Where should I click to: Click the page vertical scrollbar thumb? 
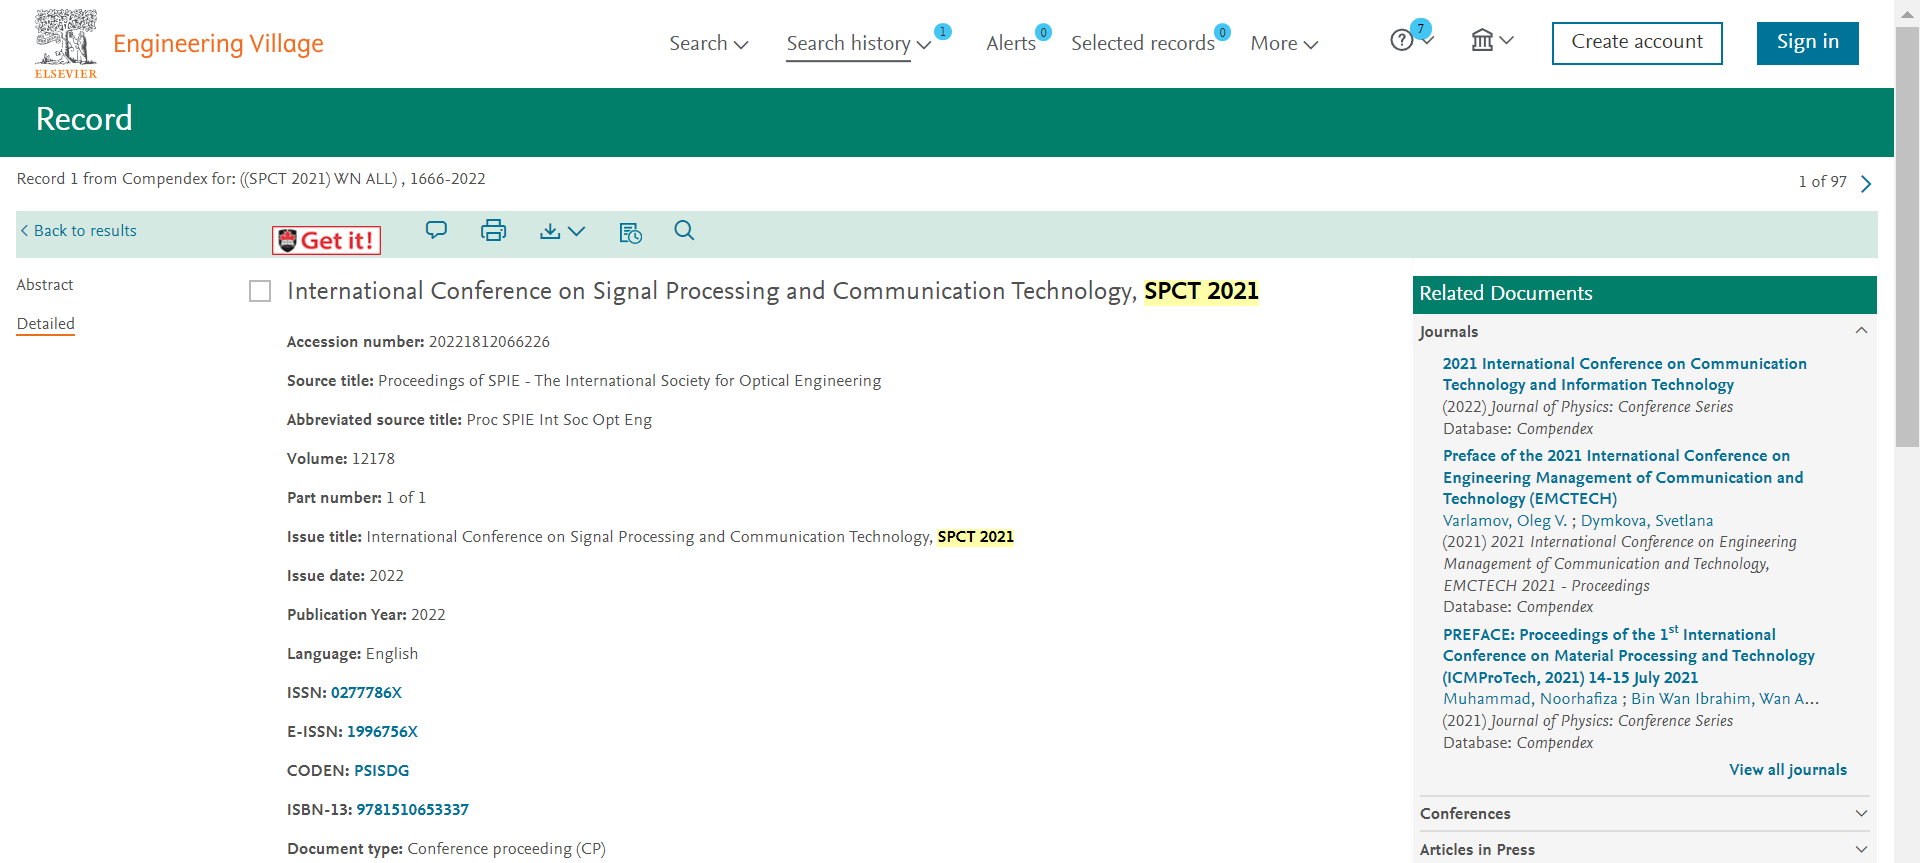coord(1907,236)
